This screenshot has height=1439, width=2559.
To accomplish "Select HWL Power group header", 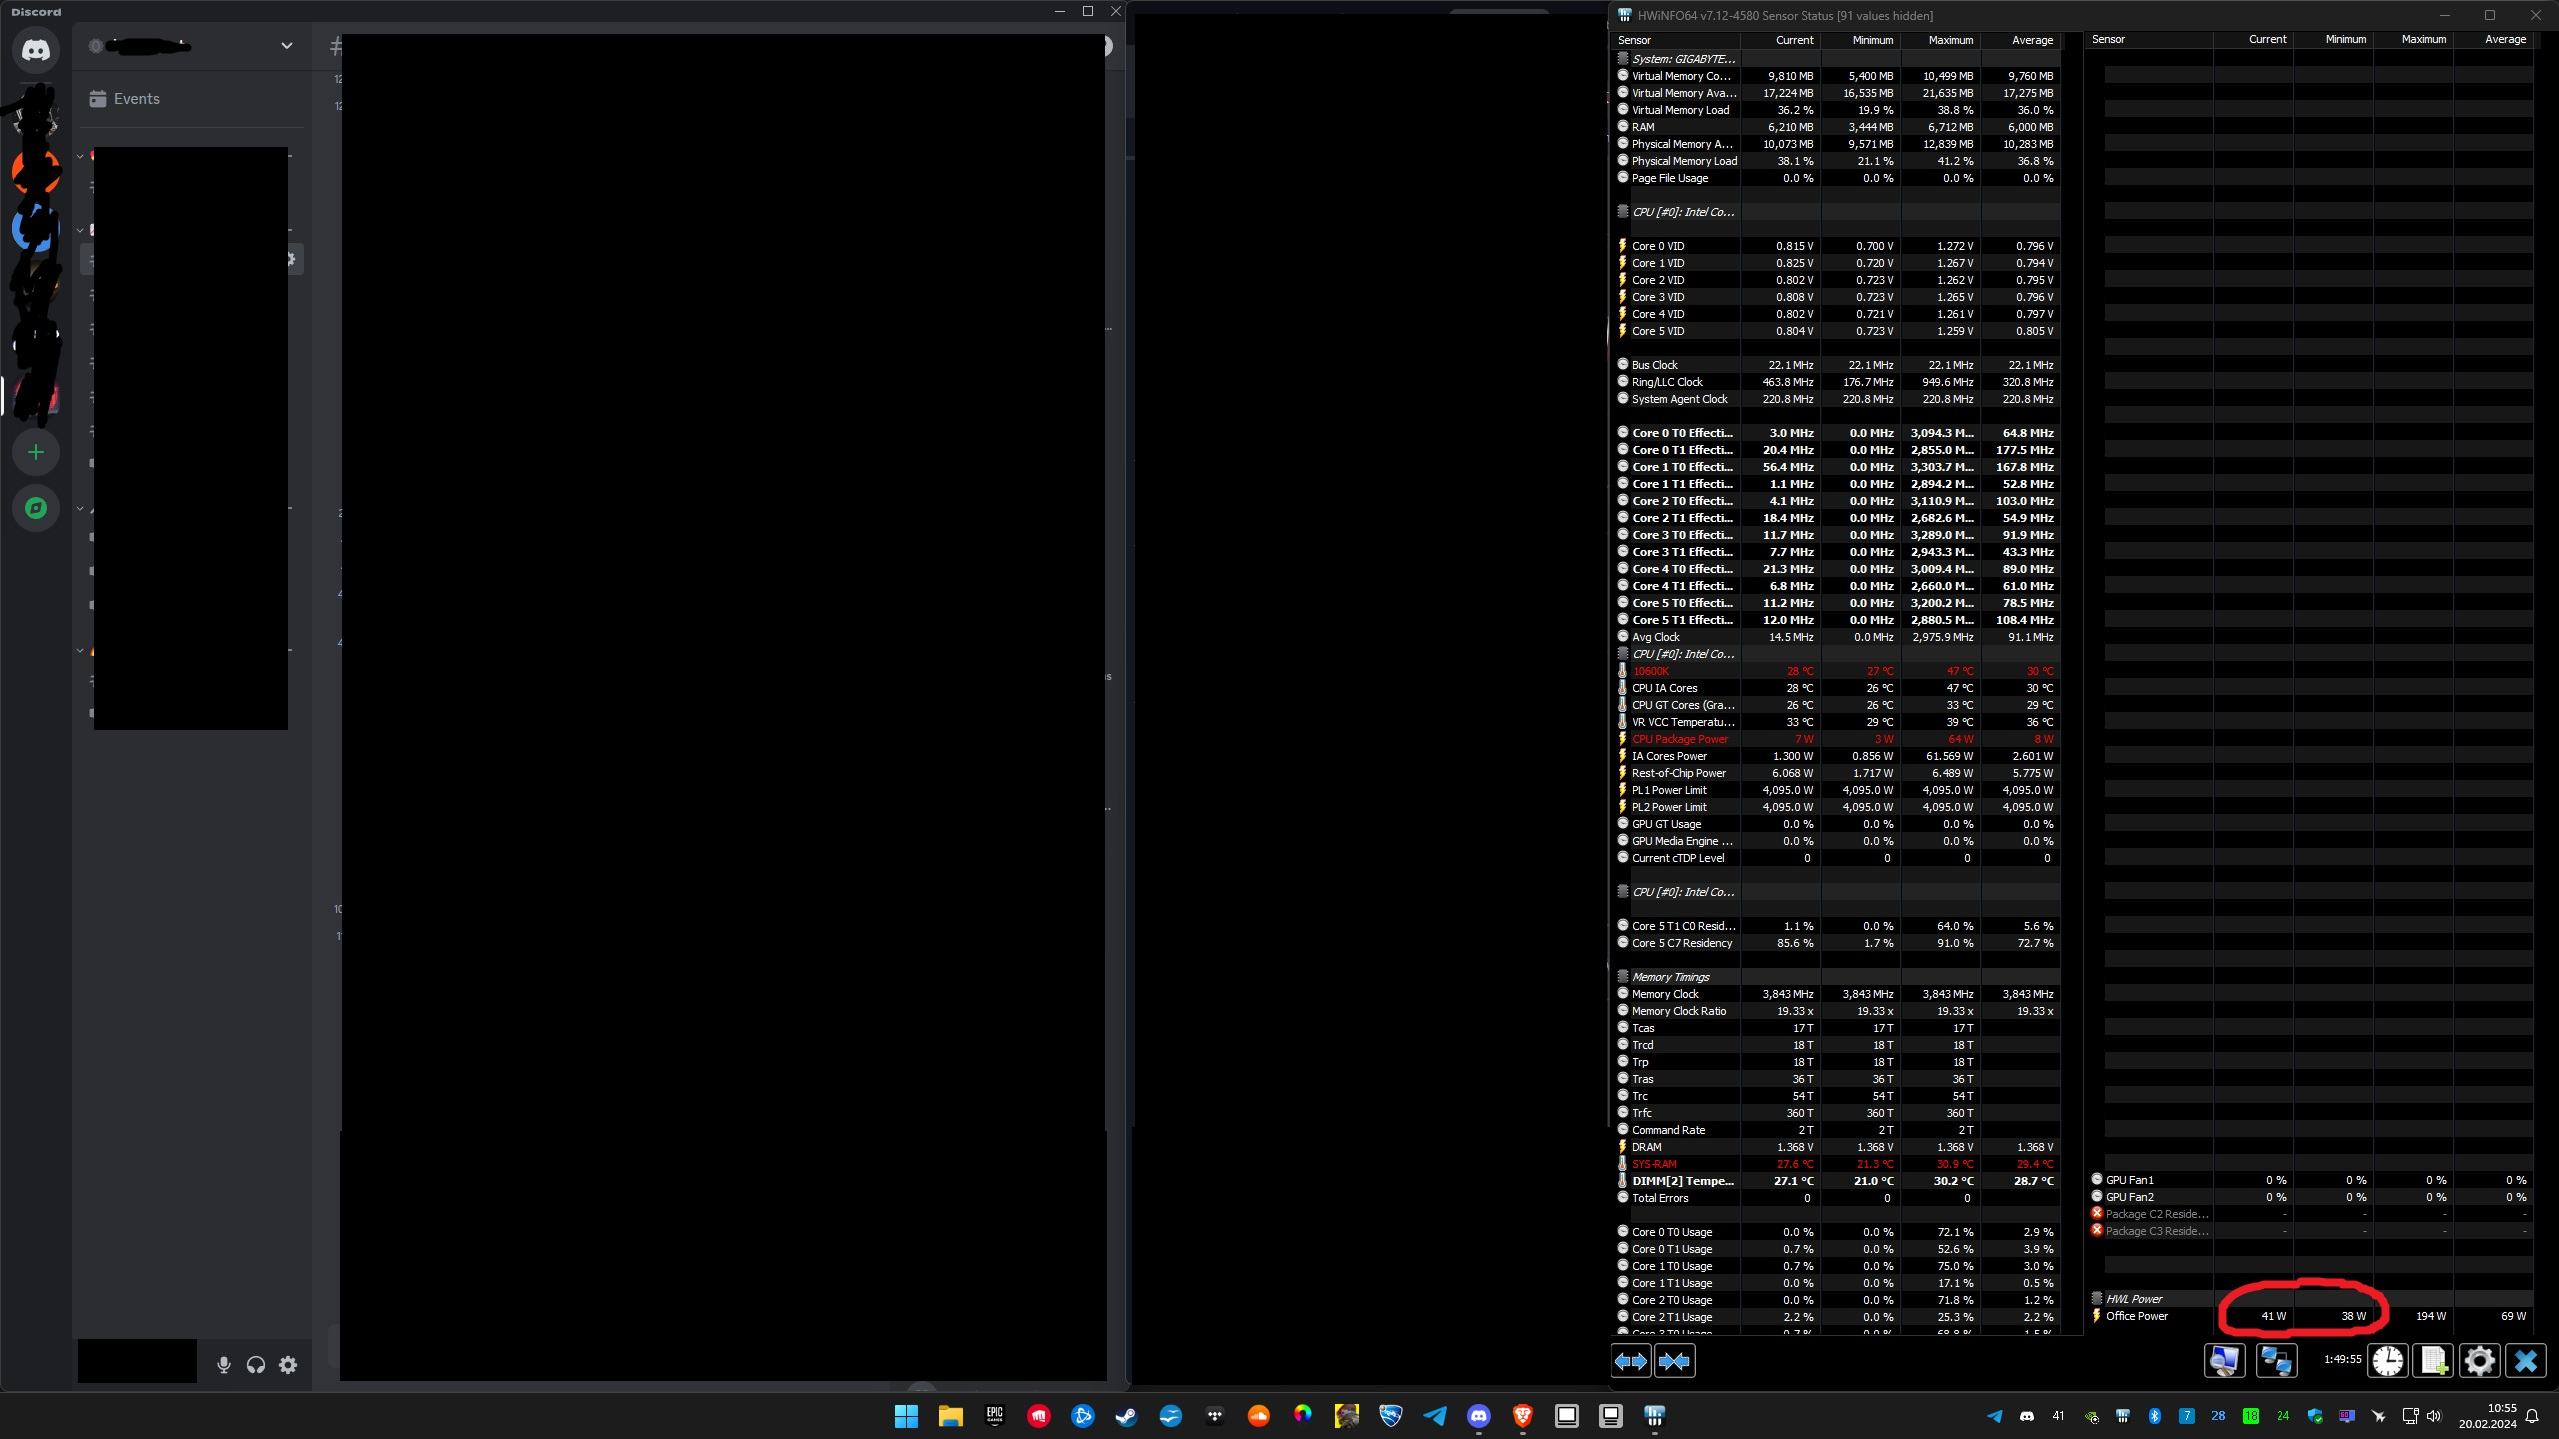I will [x=2310, y=1299].
